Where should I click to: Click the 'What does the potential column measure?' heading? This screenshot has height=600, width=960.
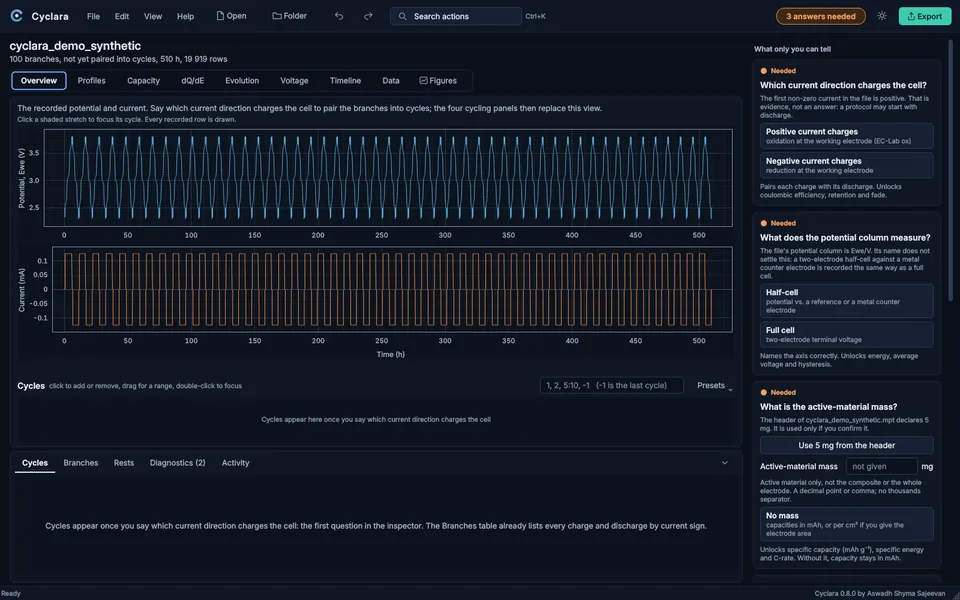[x=845, y=238]
